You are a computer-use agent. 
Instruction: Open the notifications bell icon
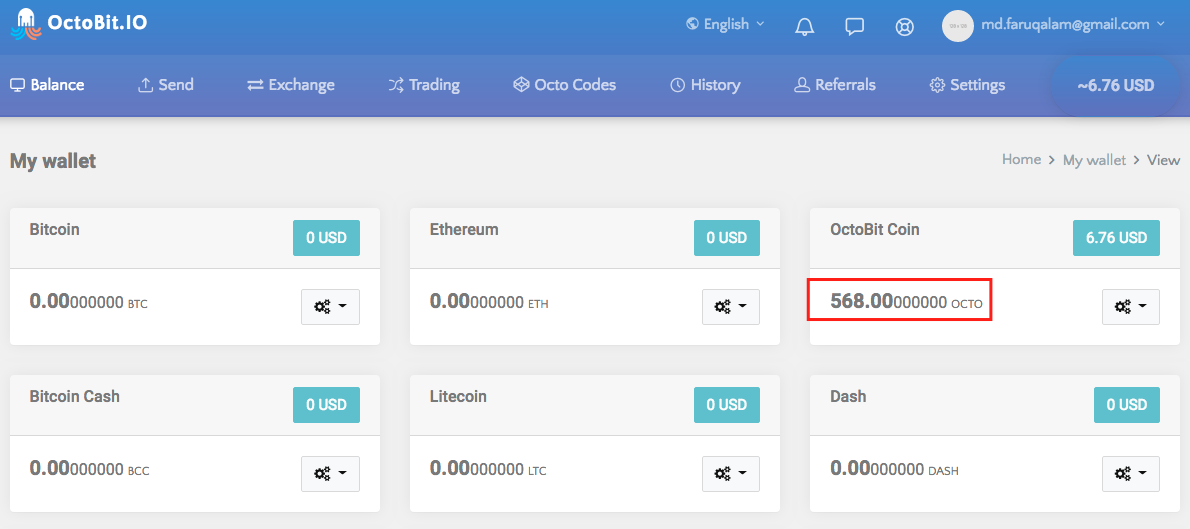804,27
